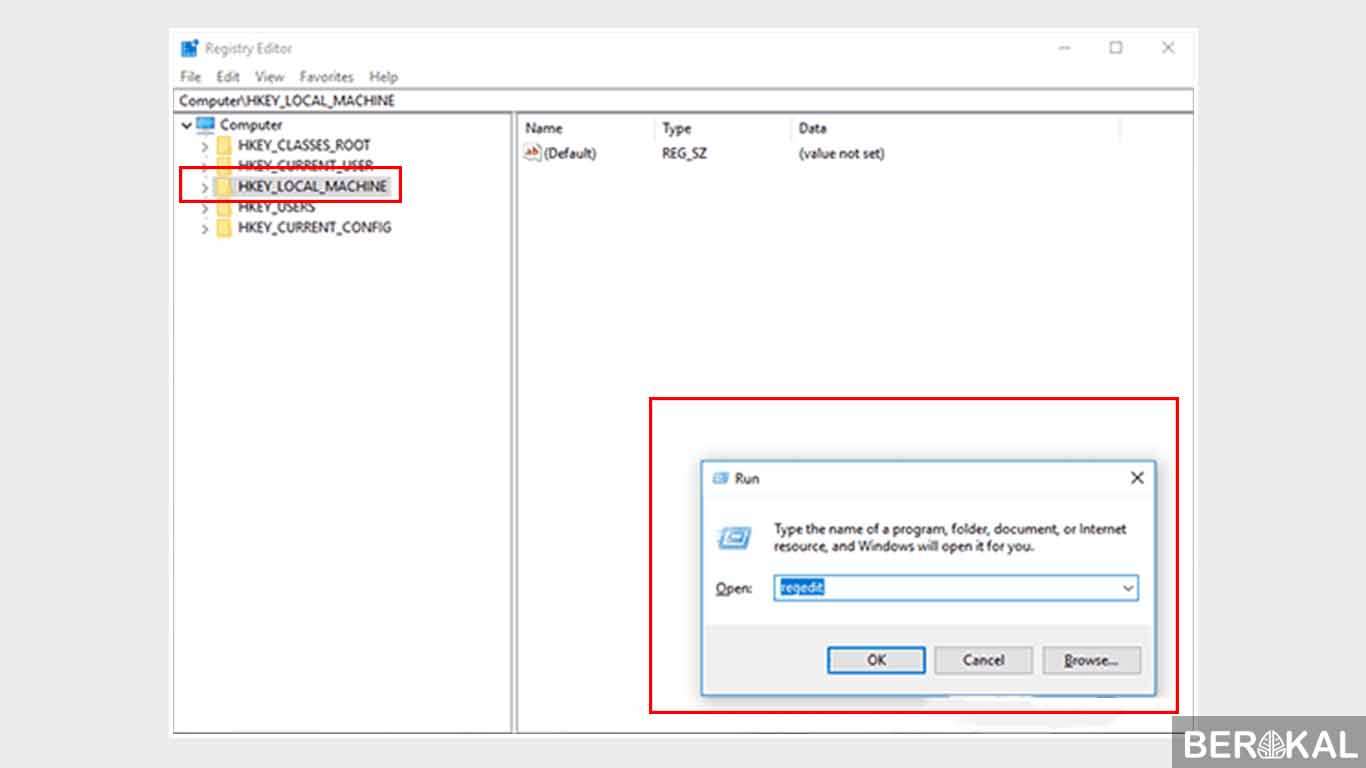The width and height of the screenshot is (1366, 768).
Task: Open the File menu in Registry Editor
Action: (x=190, y=77)
